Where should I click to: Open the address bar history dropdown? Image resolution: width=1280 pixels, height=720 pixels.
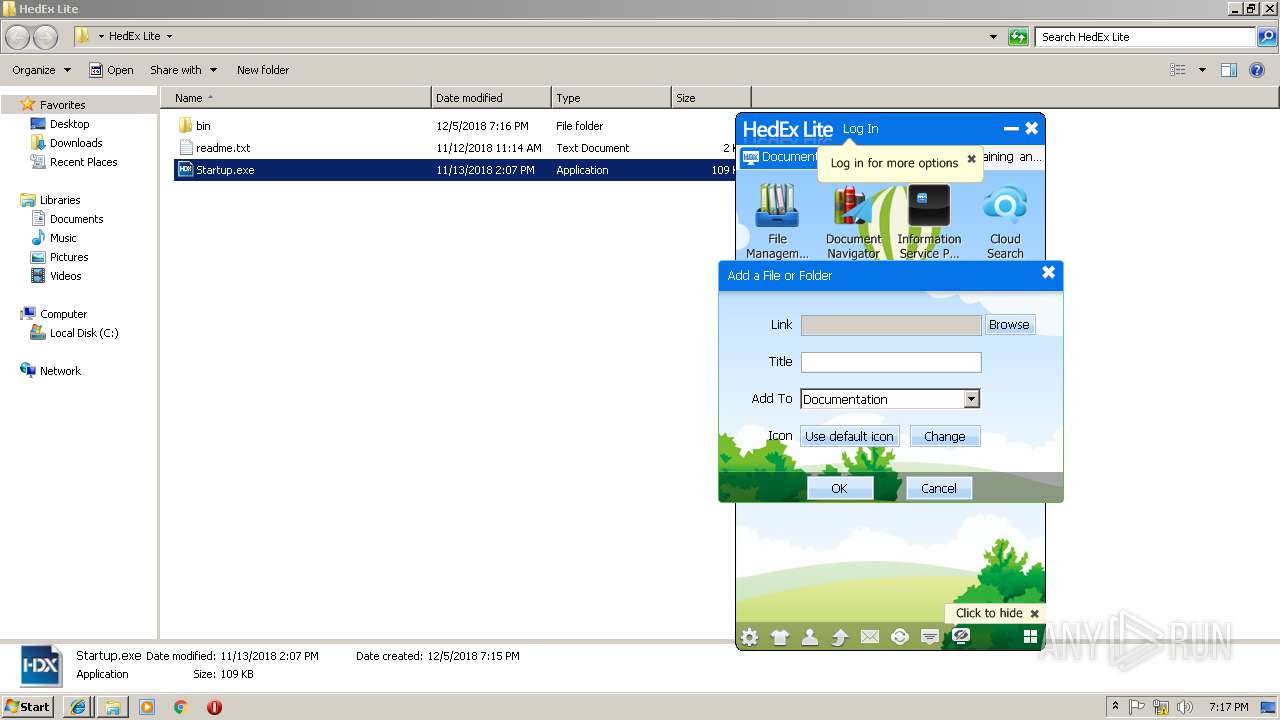pyautogui.click(x=993, y=37)
